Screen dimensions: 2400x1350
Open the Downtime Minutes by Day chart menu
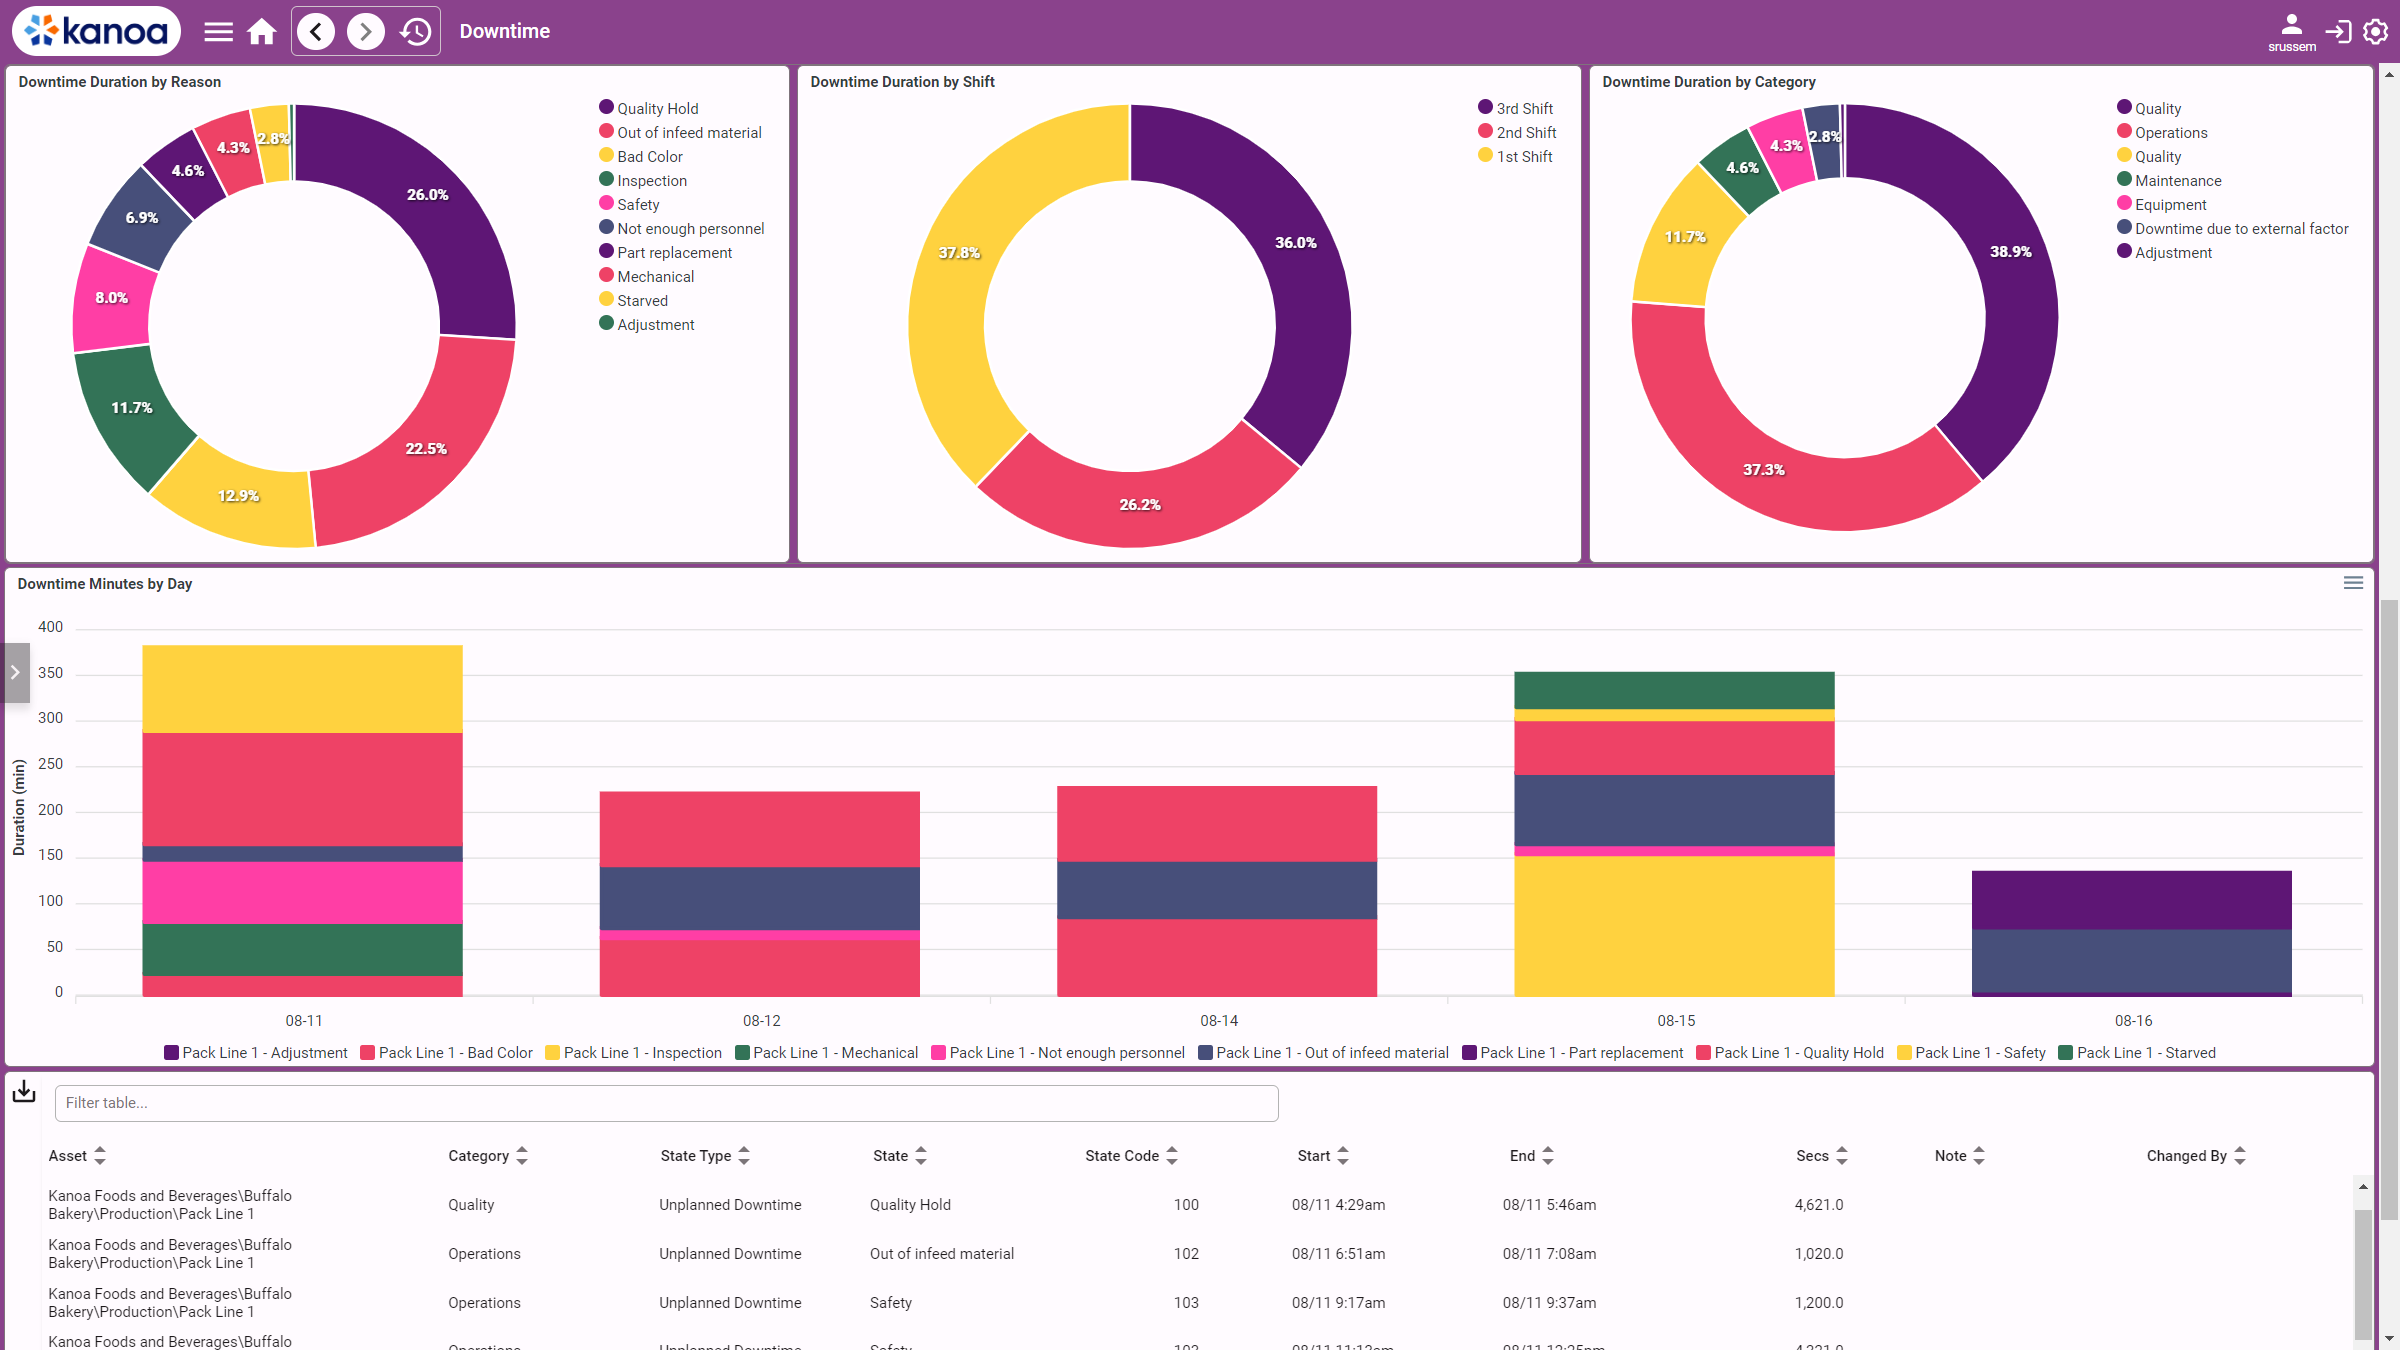point(2353,583)
